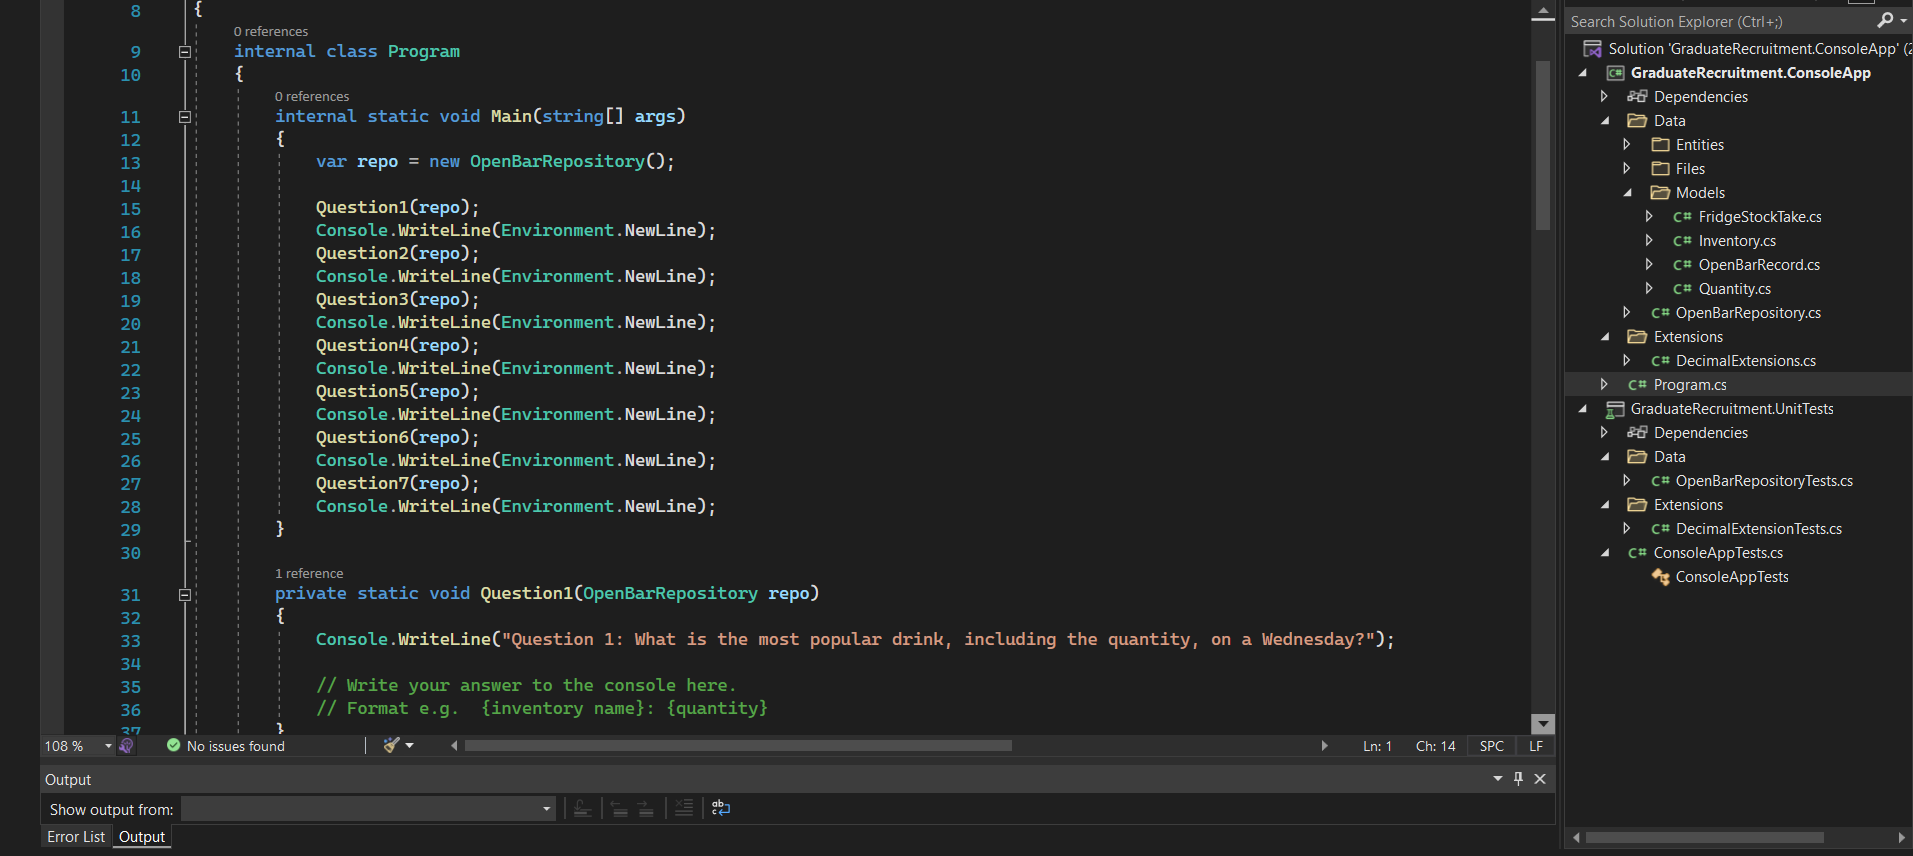Click the 'Question7(repo);' call
The height and width of the screenshot is (856, 1913).
coord(398,484)
